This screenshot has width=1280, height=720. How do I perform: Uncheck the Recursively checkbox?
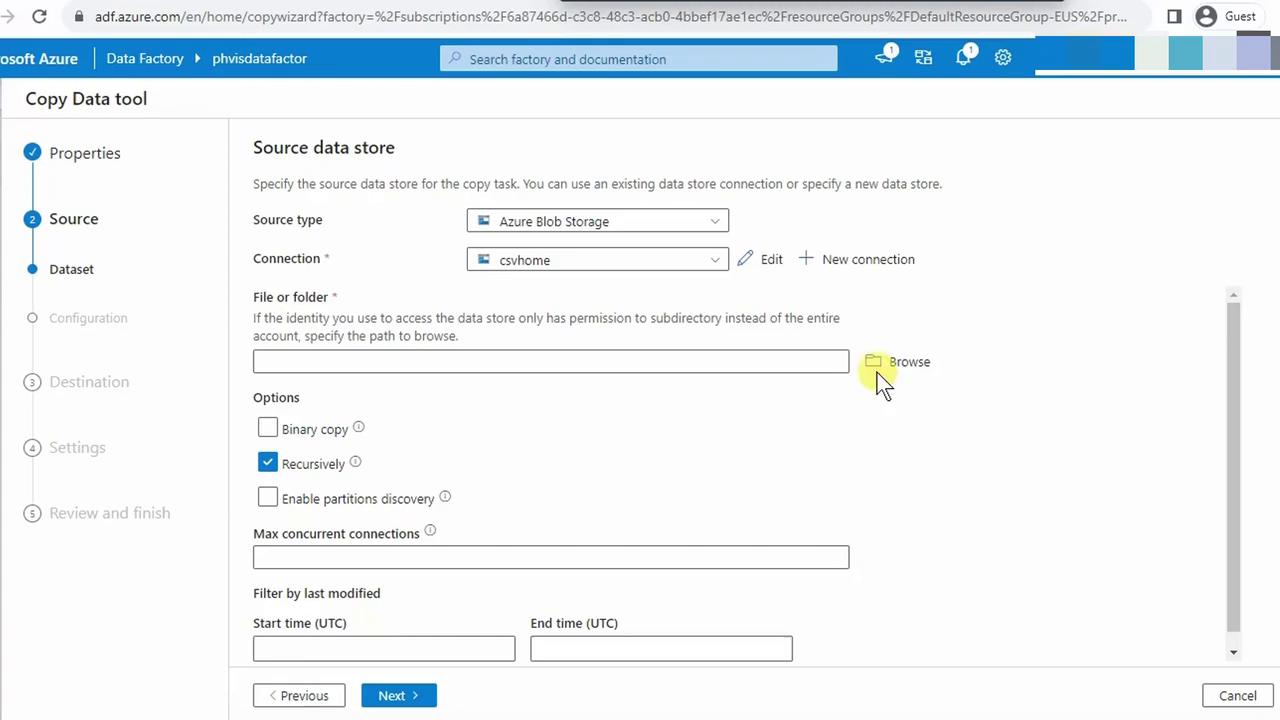coord(267,462)
